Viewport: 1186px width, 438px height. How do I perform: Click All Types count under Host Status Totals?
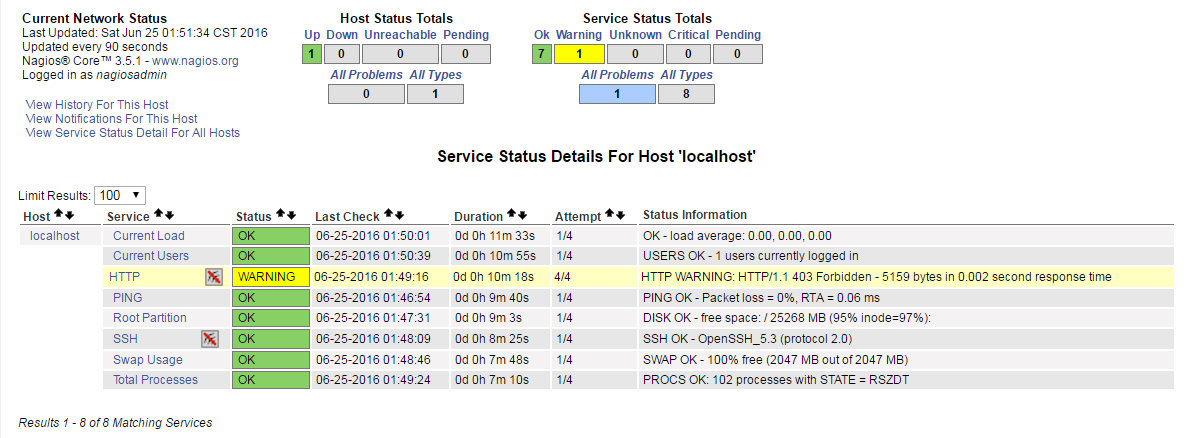(435, 94)
